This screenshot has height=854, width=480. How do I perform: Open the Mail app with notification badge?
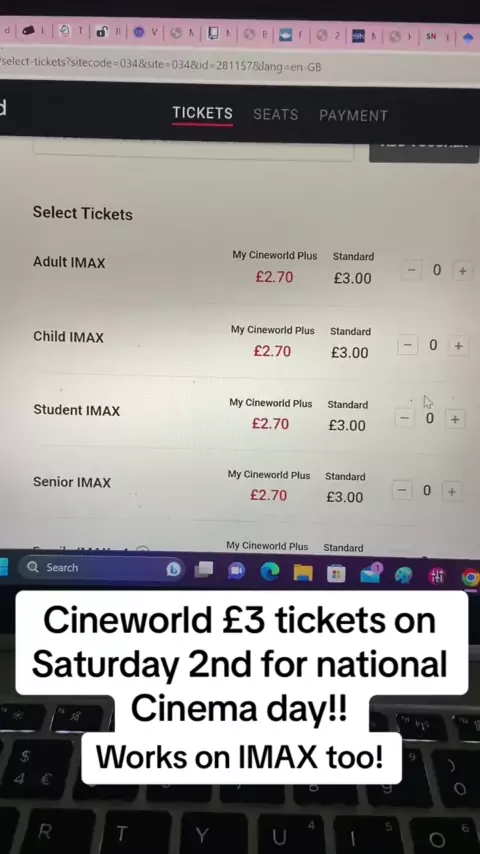coord(370,574)
